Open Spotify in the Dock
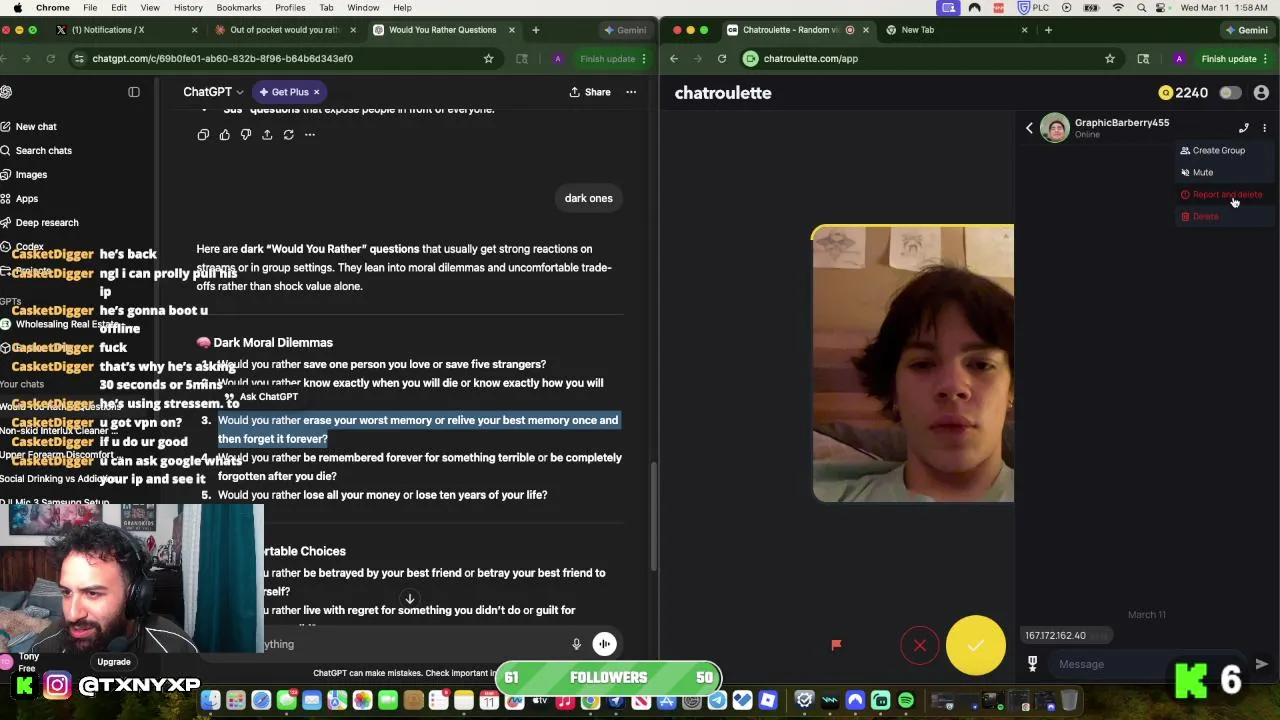 click(906, 701)
